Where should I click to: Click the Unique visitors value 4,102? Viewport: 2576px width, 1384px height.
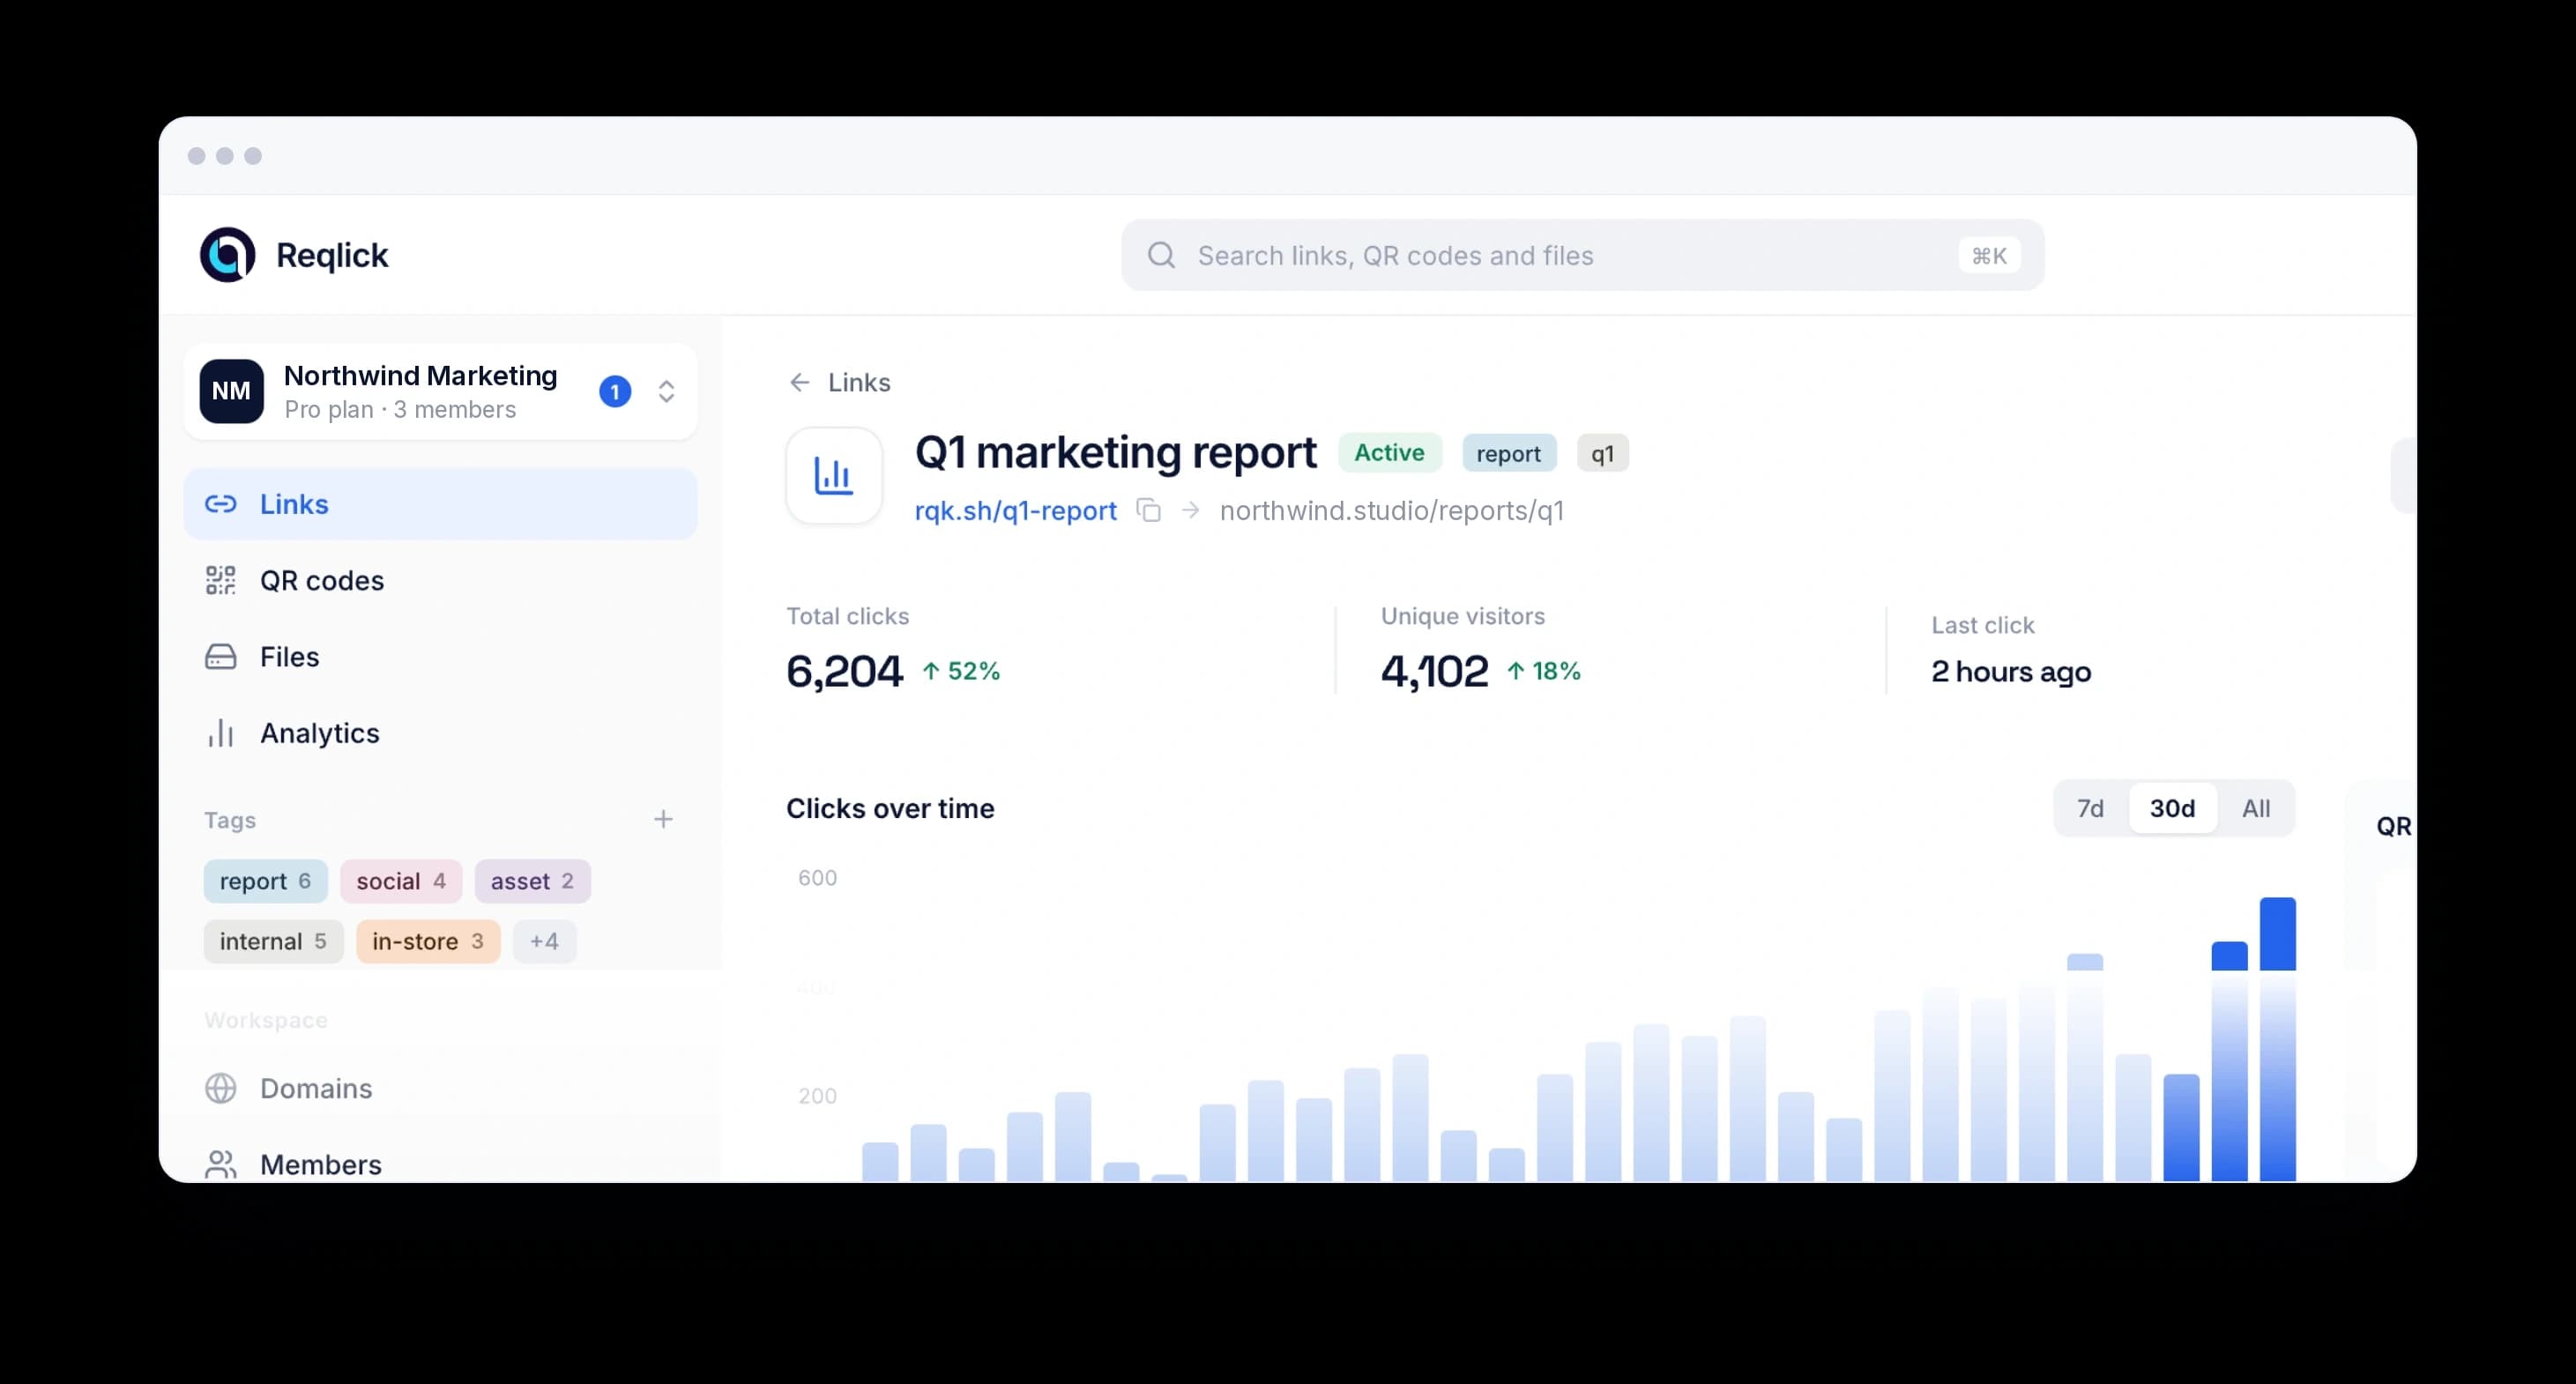(x=1434, y=670)
